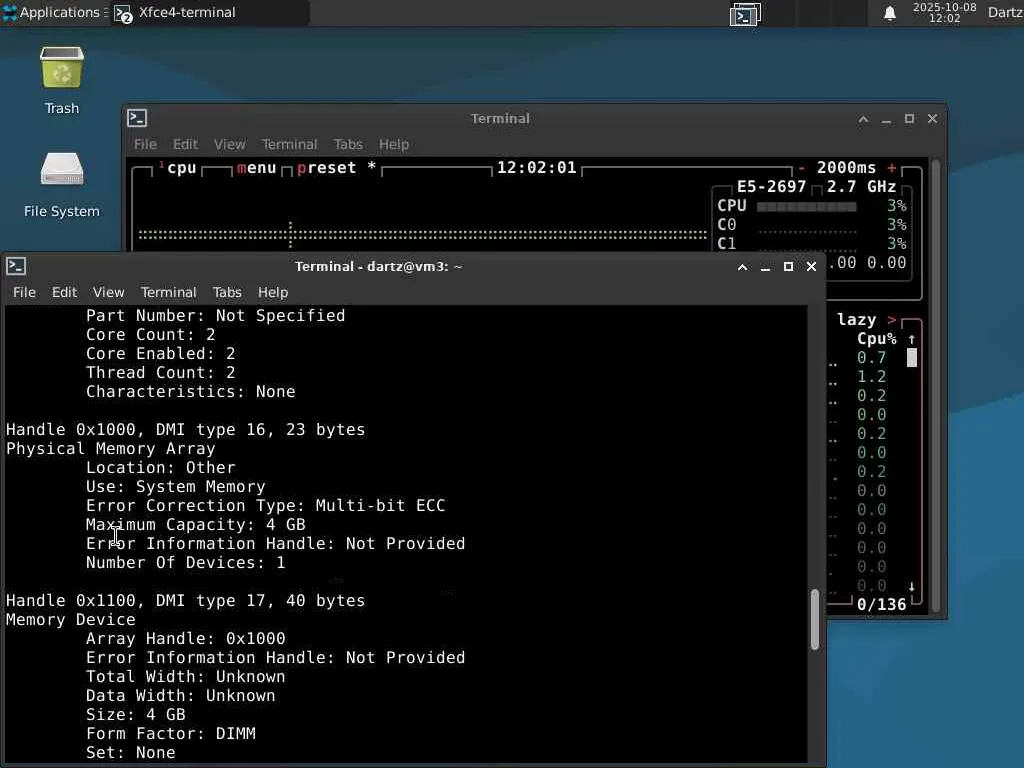Click the Dartz user label in panel
Image resolution: width=1024 pixels, height=768 pixels.
(x=1005, y=12)
